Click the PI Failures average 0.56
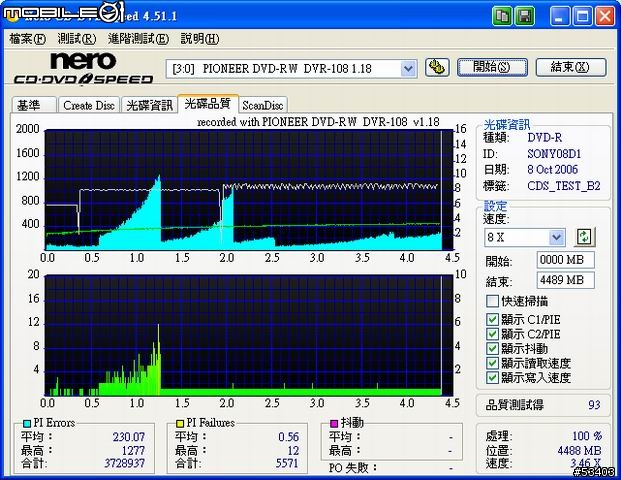The height and width of the screenshot is (480, 621). point(288,437)
